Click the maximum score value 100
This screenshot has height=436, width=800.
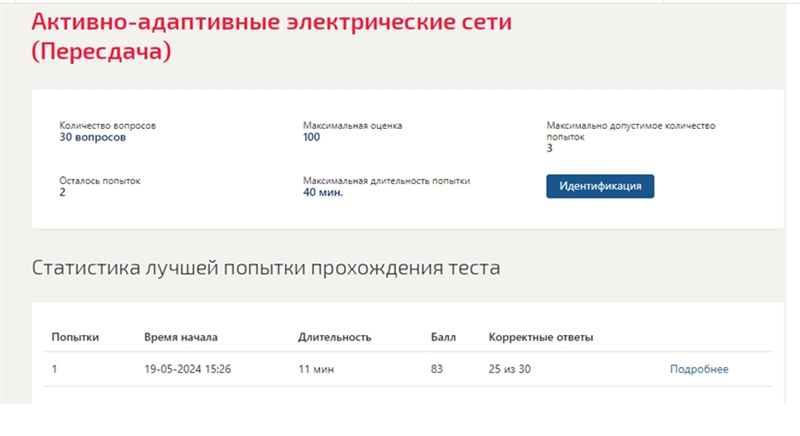click(312, 137)
